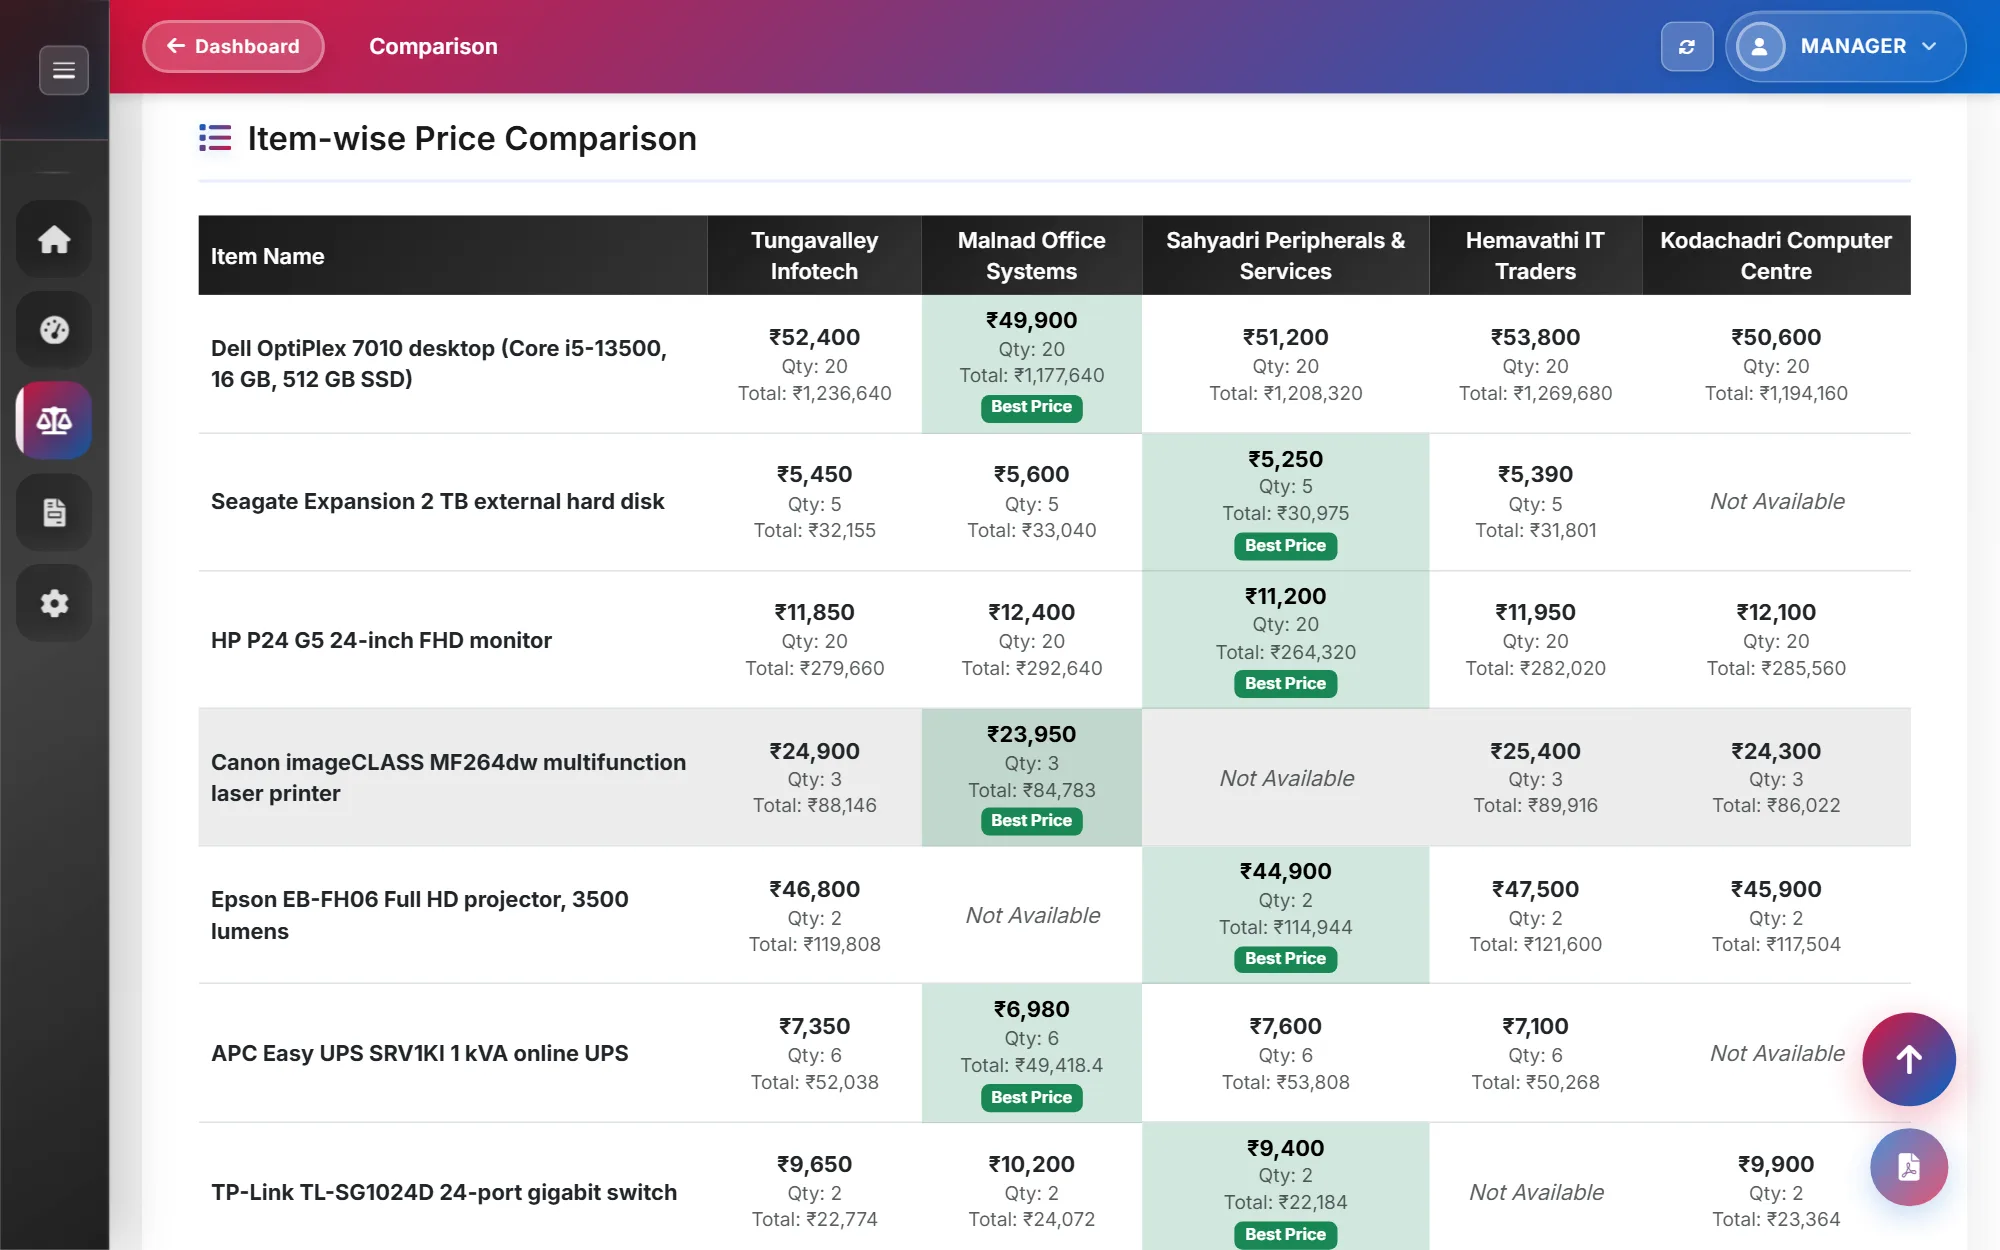Click the Hemavathi IT Traders column header
Image resolution: width=2000 pixels, height=1250 pixels.
(1535, 256)
